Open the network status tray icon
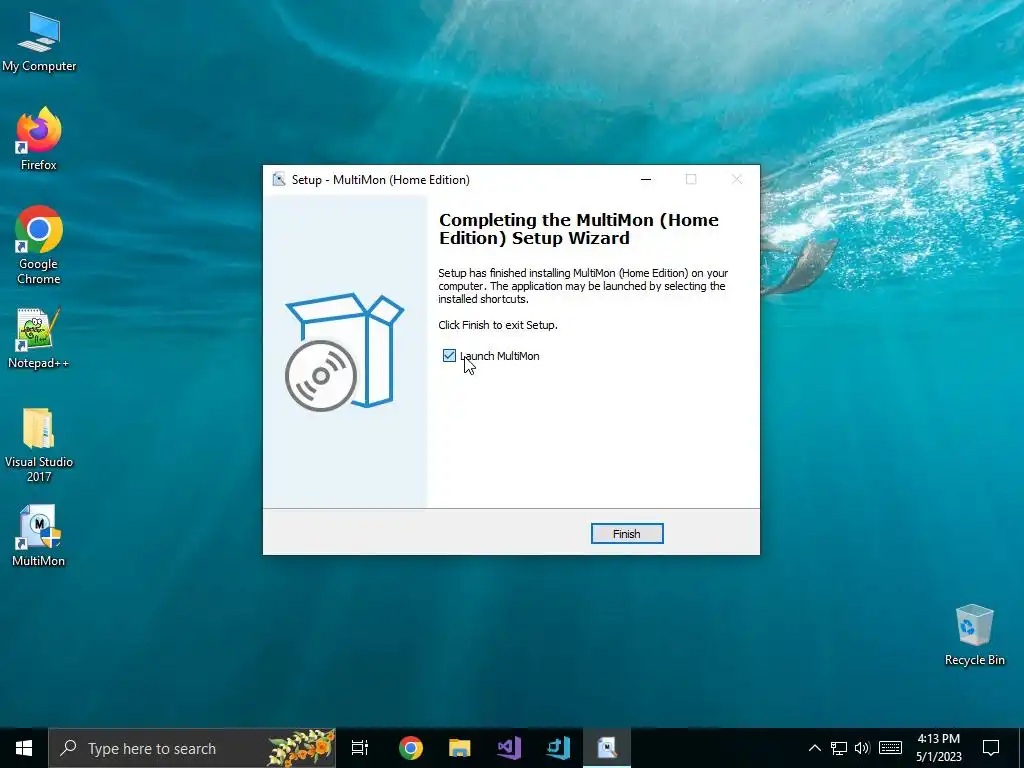 tap(839, 748)
